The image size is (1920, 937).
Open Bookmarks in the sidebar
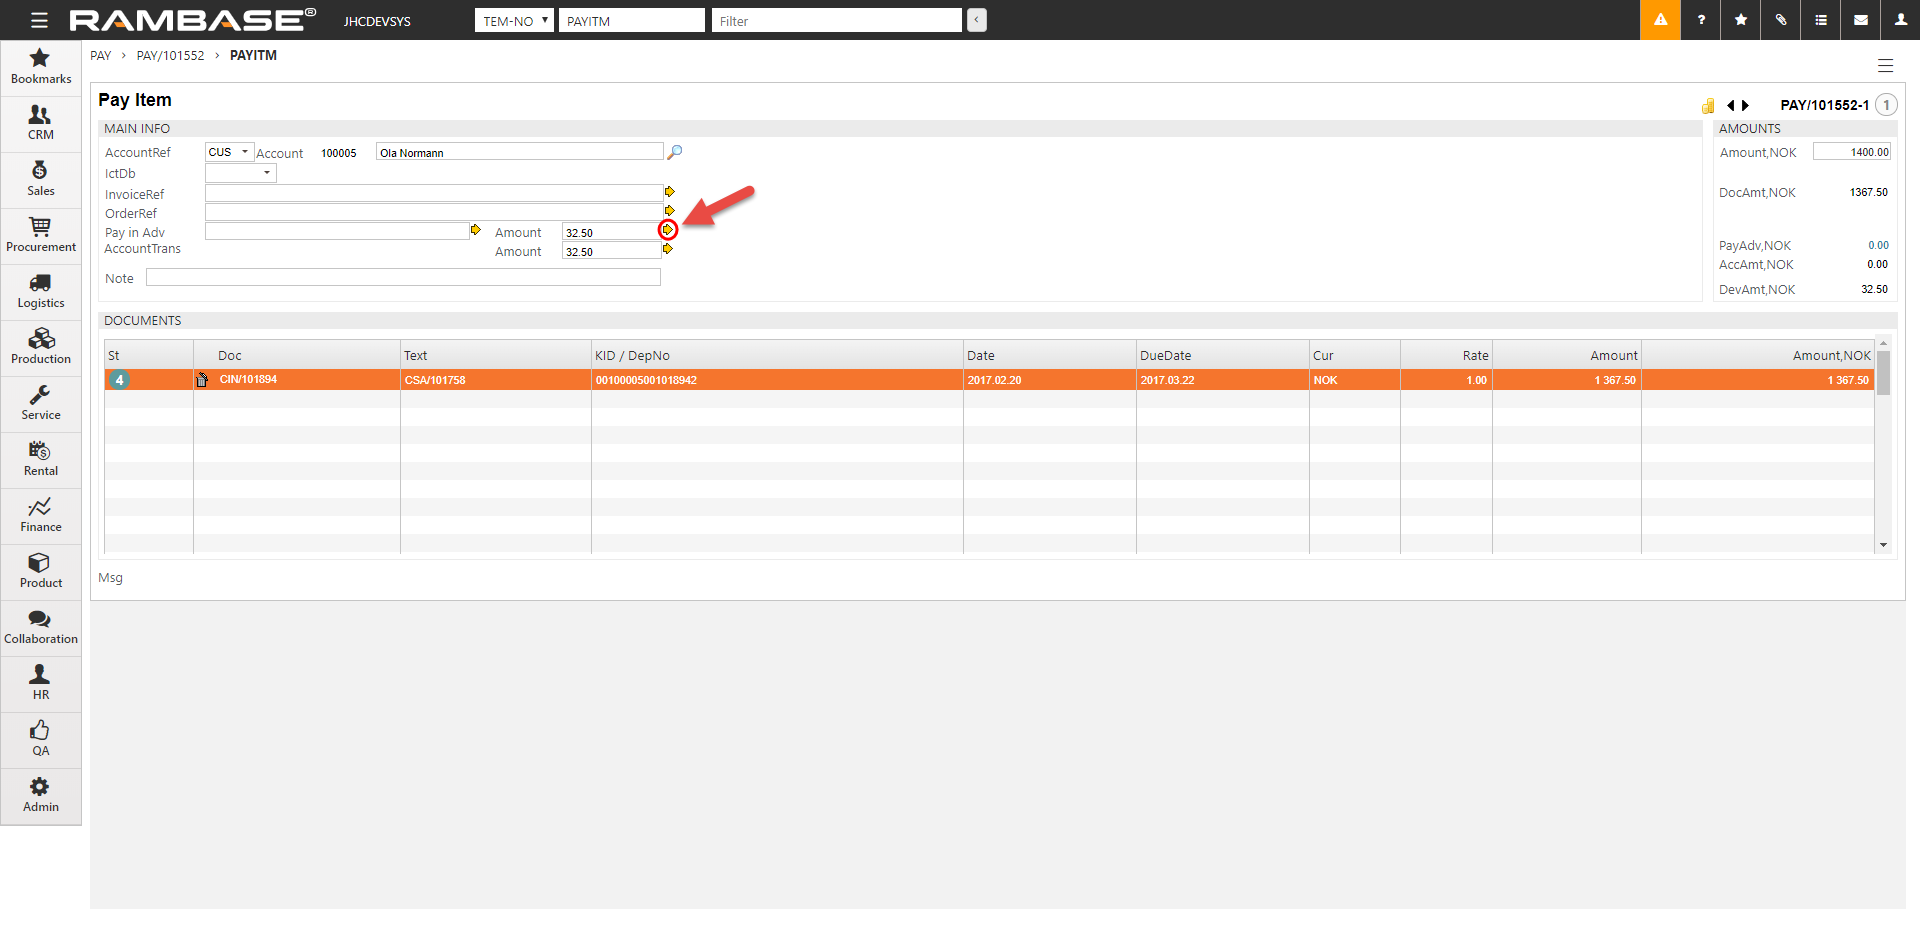tap(41, 67)
